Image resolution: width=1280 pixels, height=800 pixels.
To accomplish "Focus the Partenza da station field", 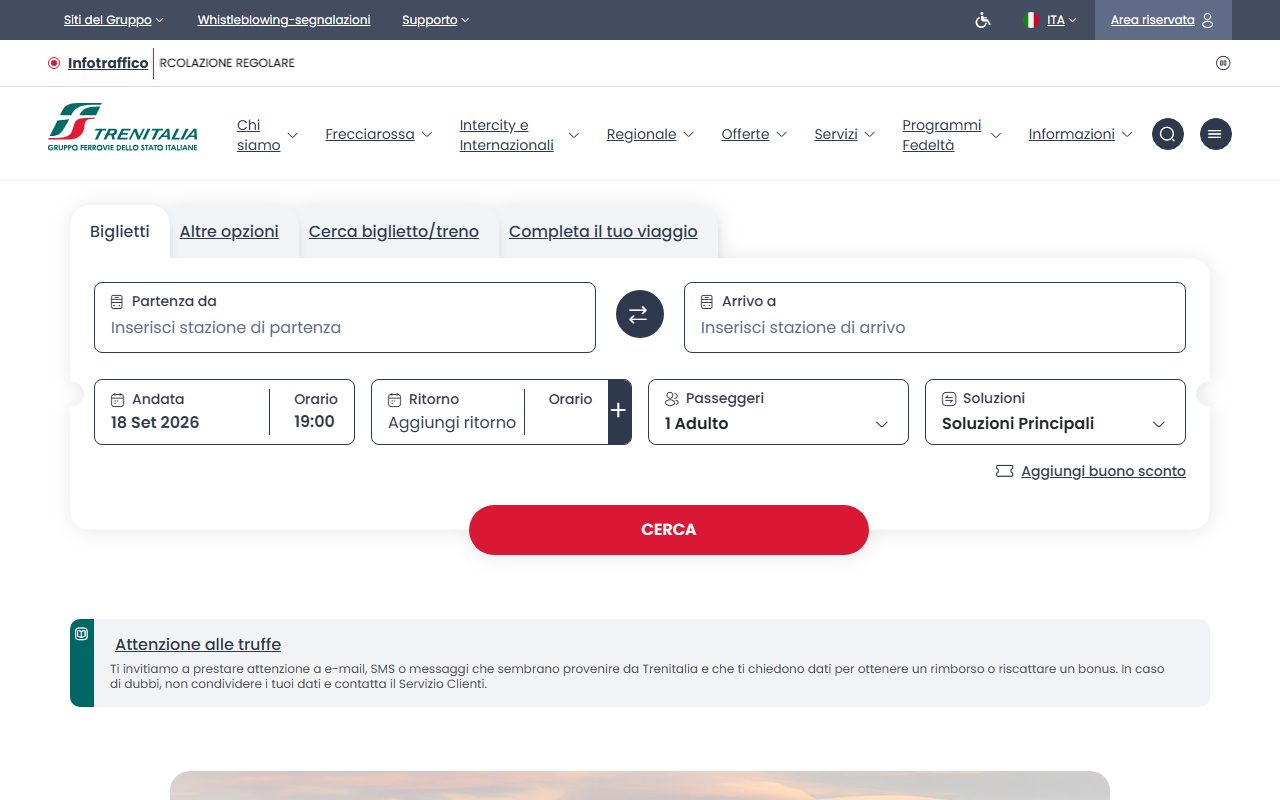I will [x=345, y=317].
